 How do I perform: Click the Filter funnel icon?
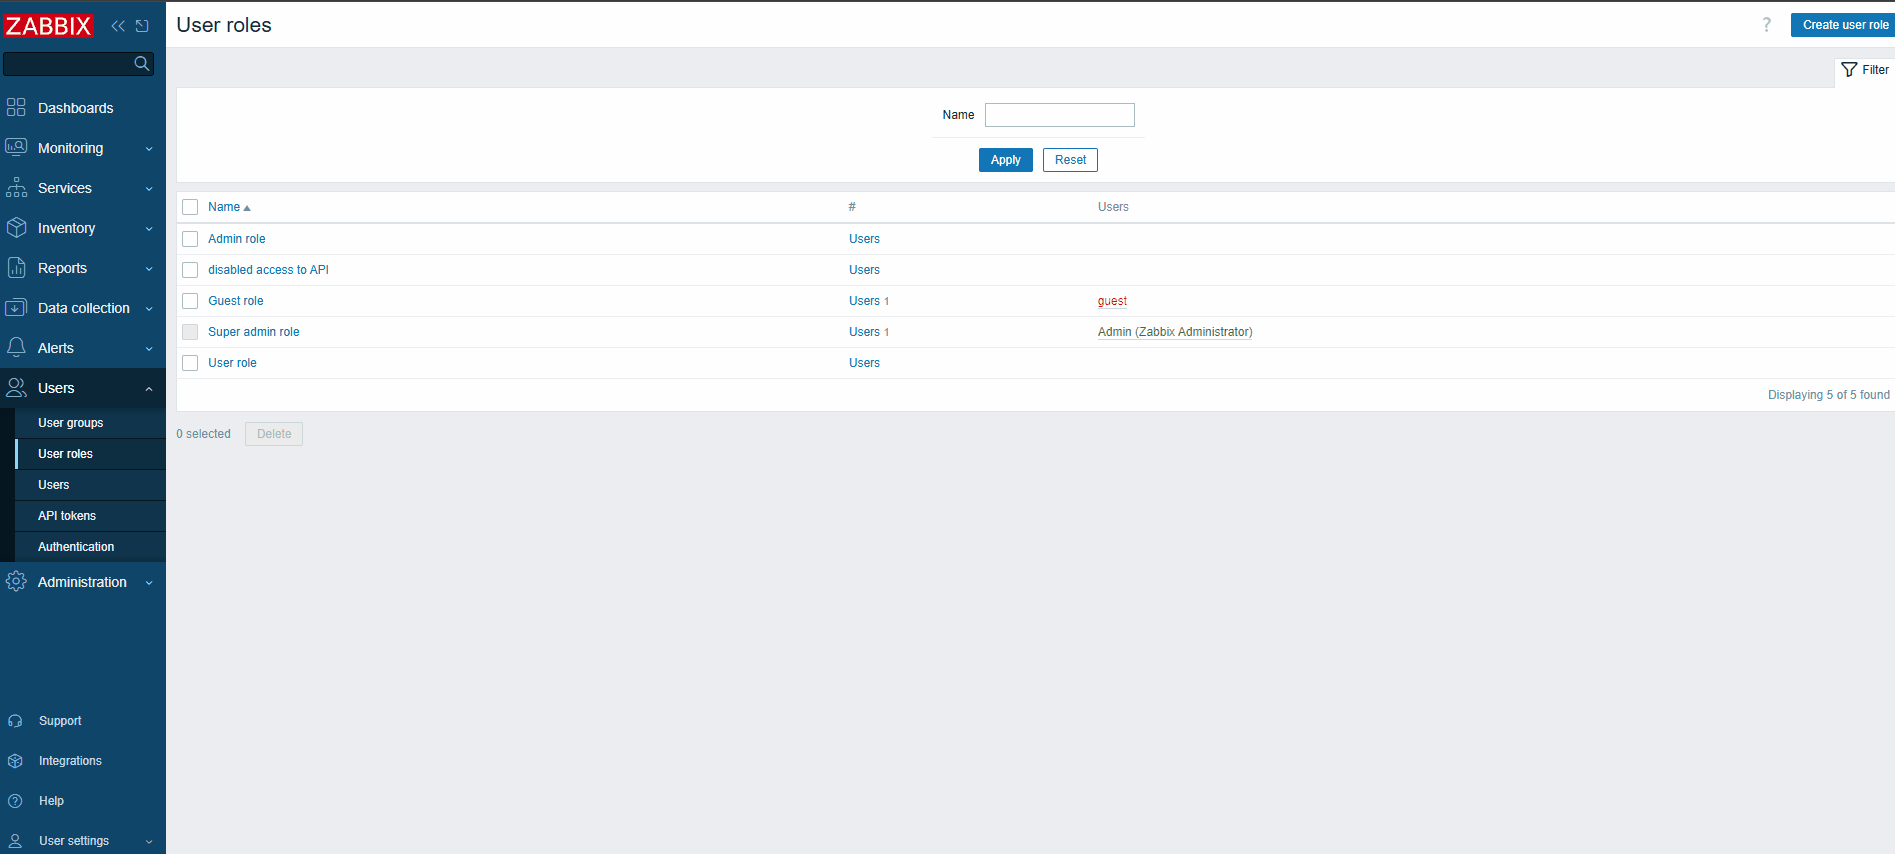[x=1849, y=70]
